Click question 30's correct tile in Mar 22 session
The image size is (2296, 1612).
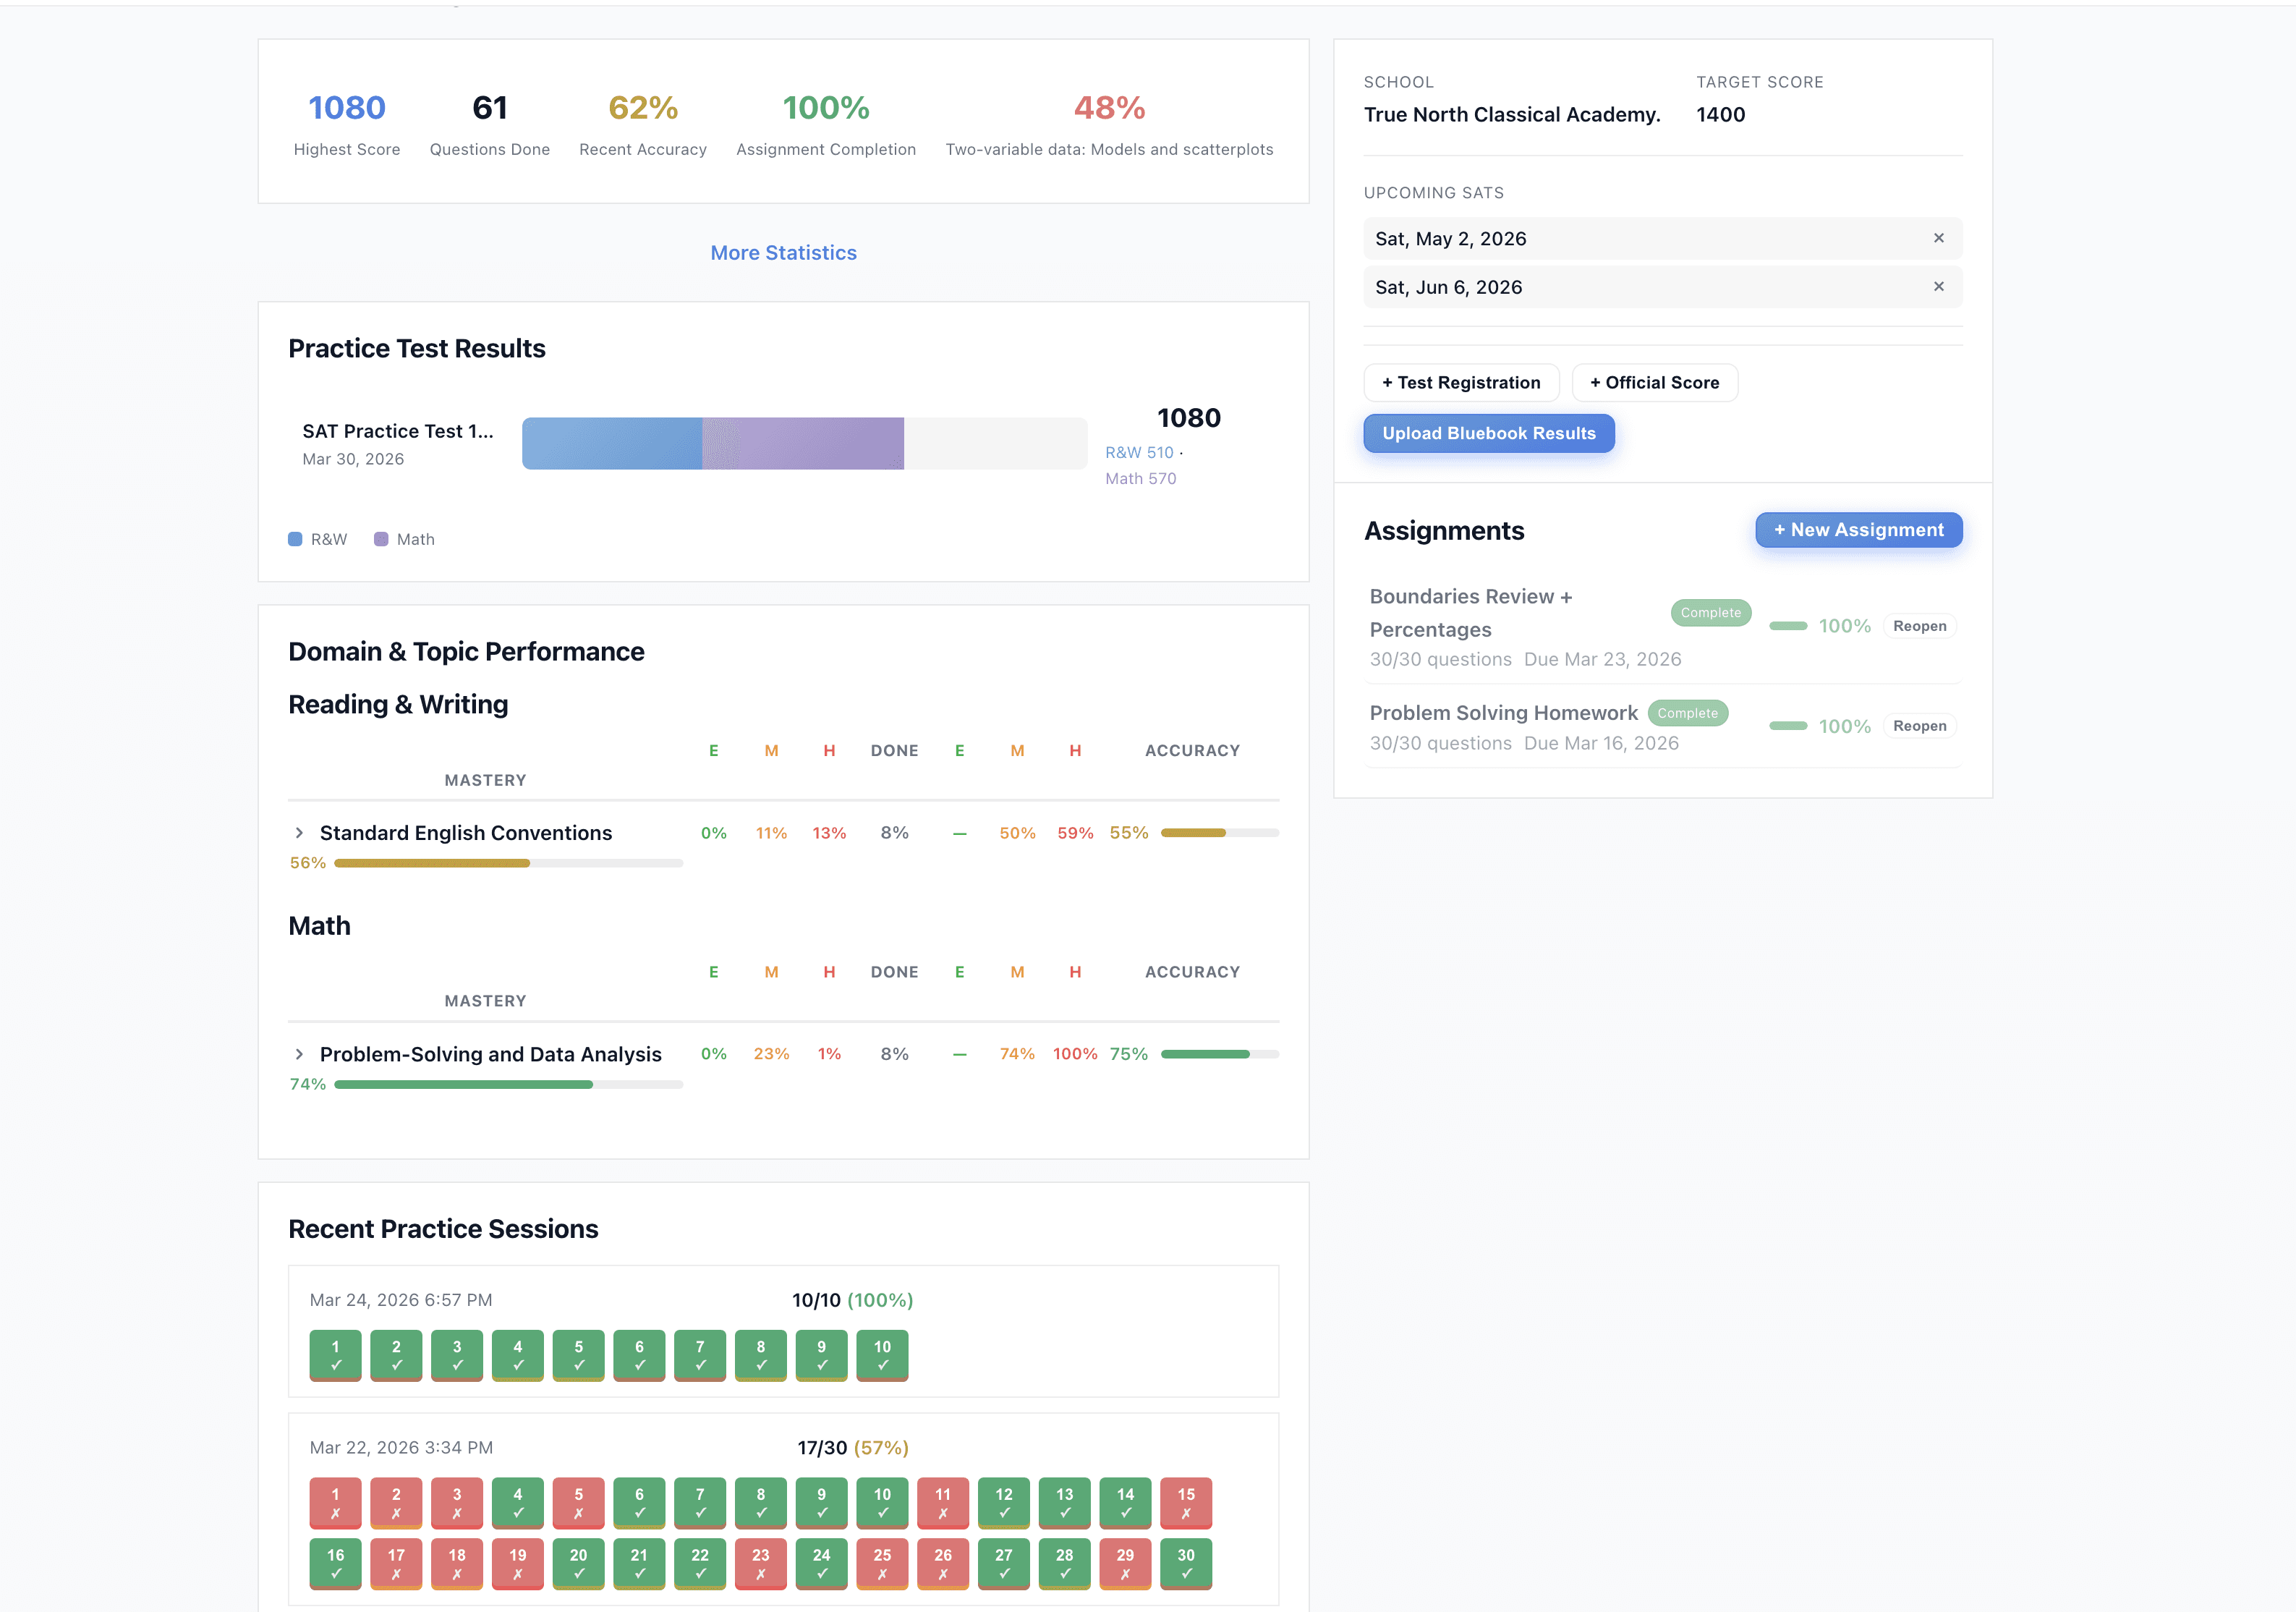pos(1186,1563)
